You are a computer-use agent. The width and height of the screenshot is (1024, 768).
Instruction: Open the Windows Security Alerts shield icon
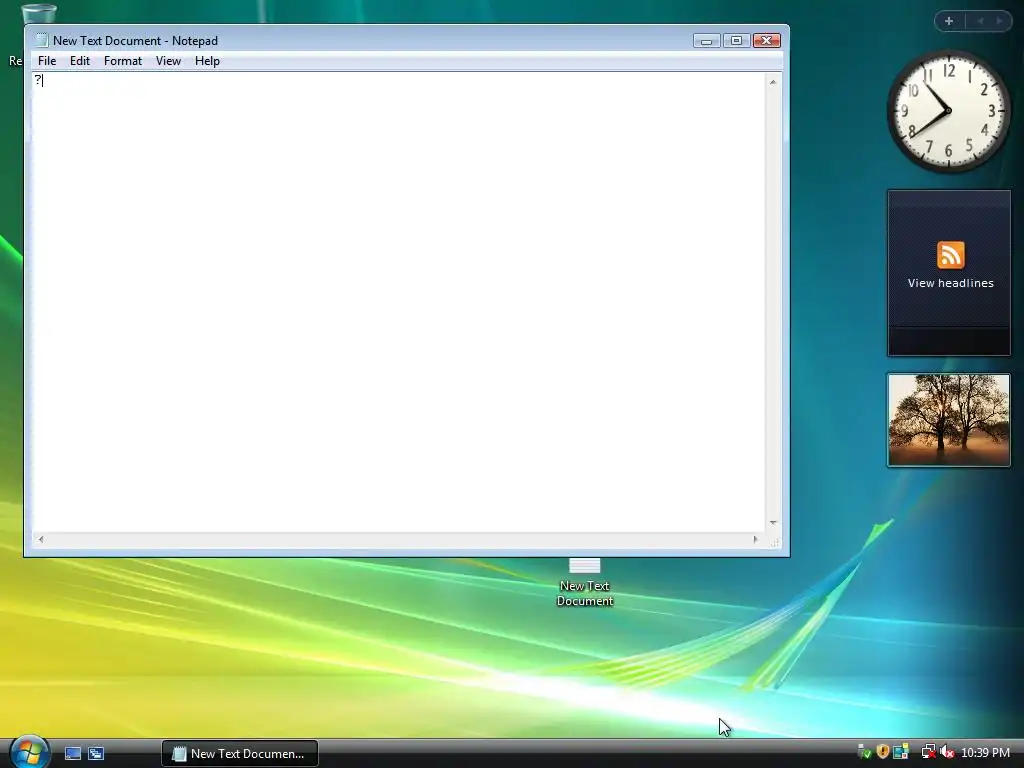882,752
